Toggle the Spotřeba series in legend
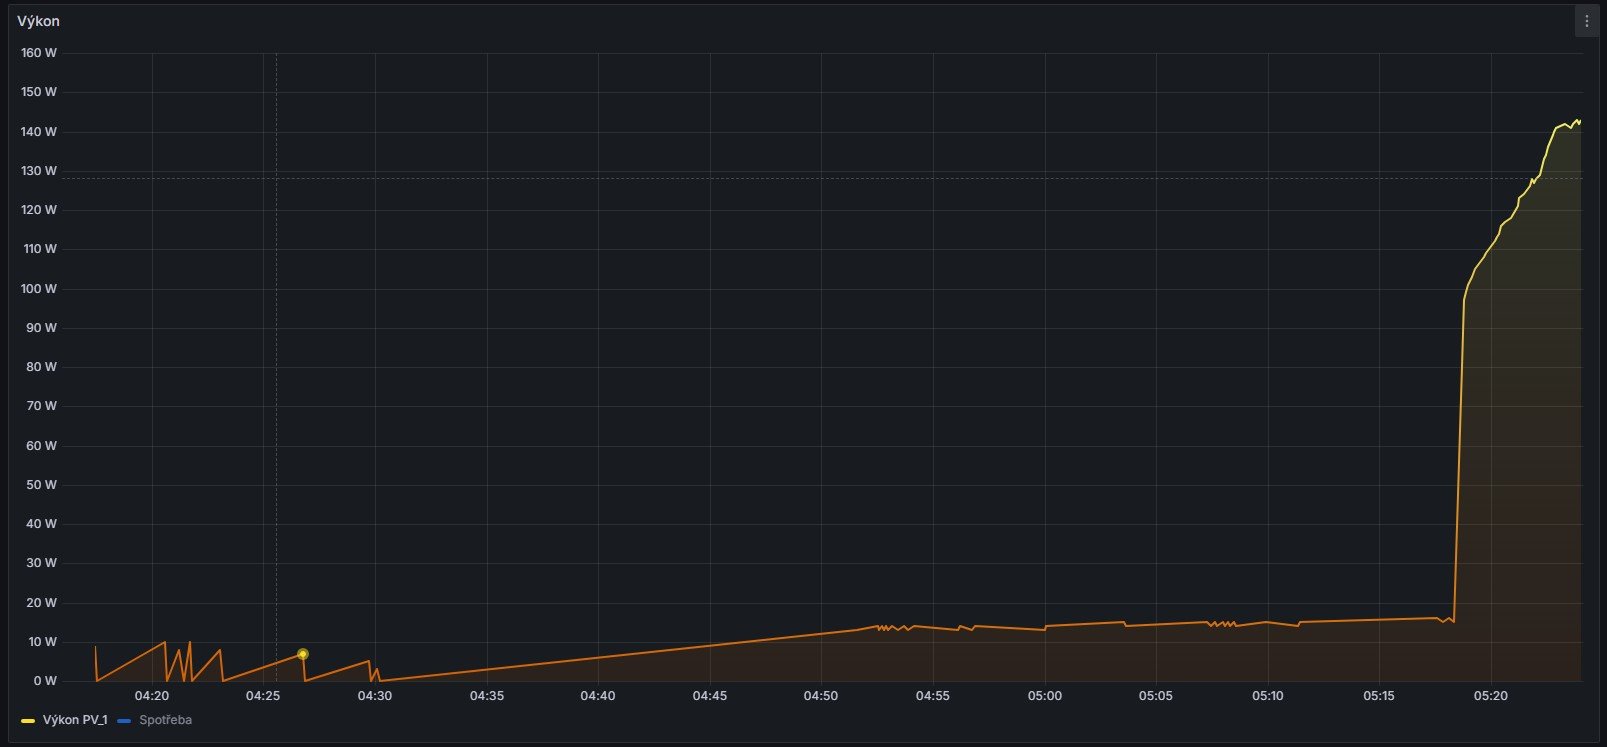 point(165,720)
